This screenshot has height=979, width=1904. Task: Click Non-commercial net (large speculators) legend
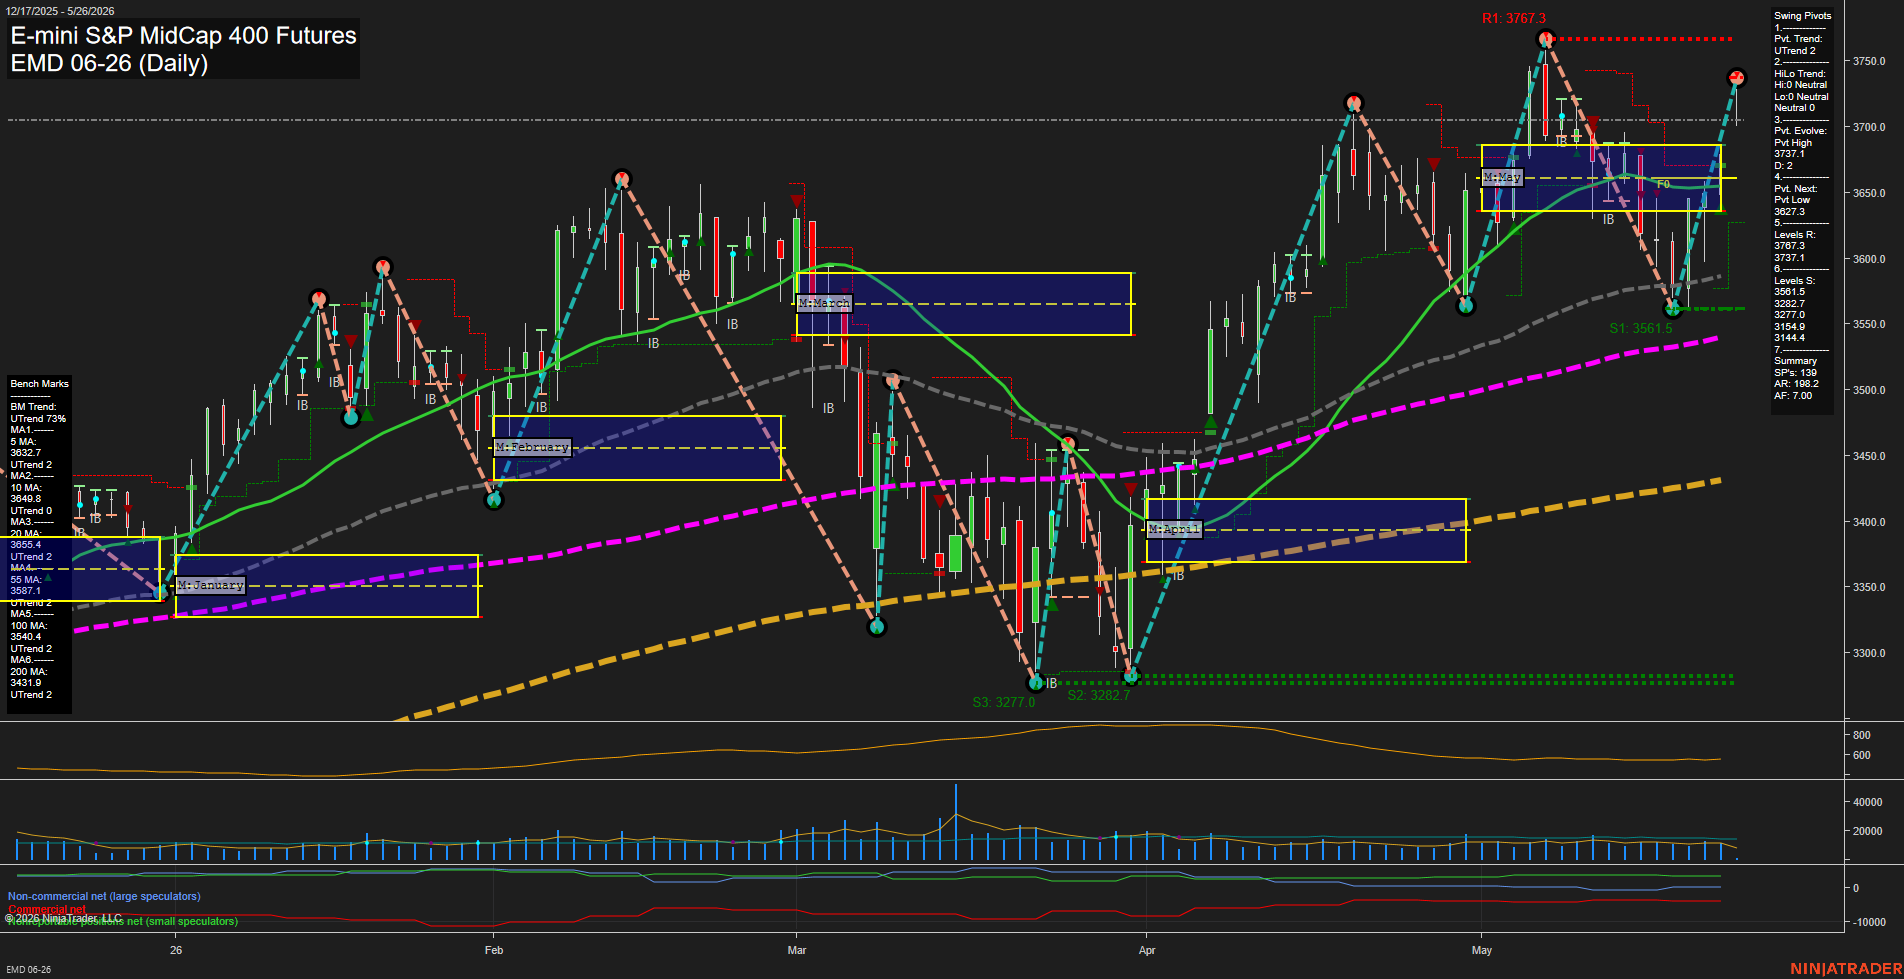(104, 896)
